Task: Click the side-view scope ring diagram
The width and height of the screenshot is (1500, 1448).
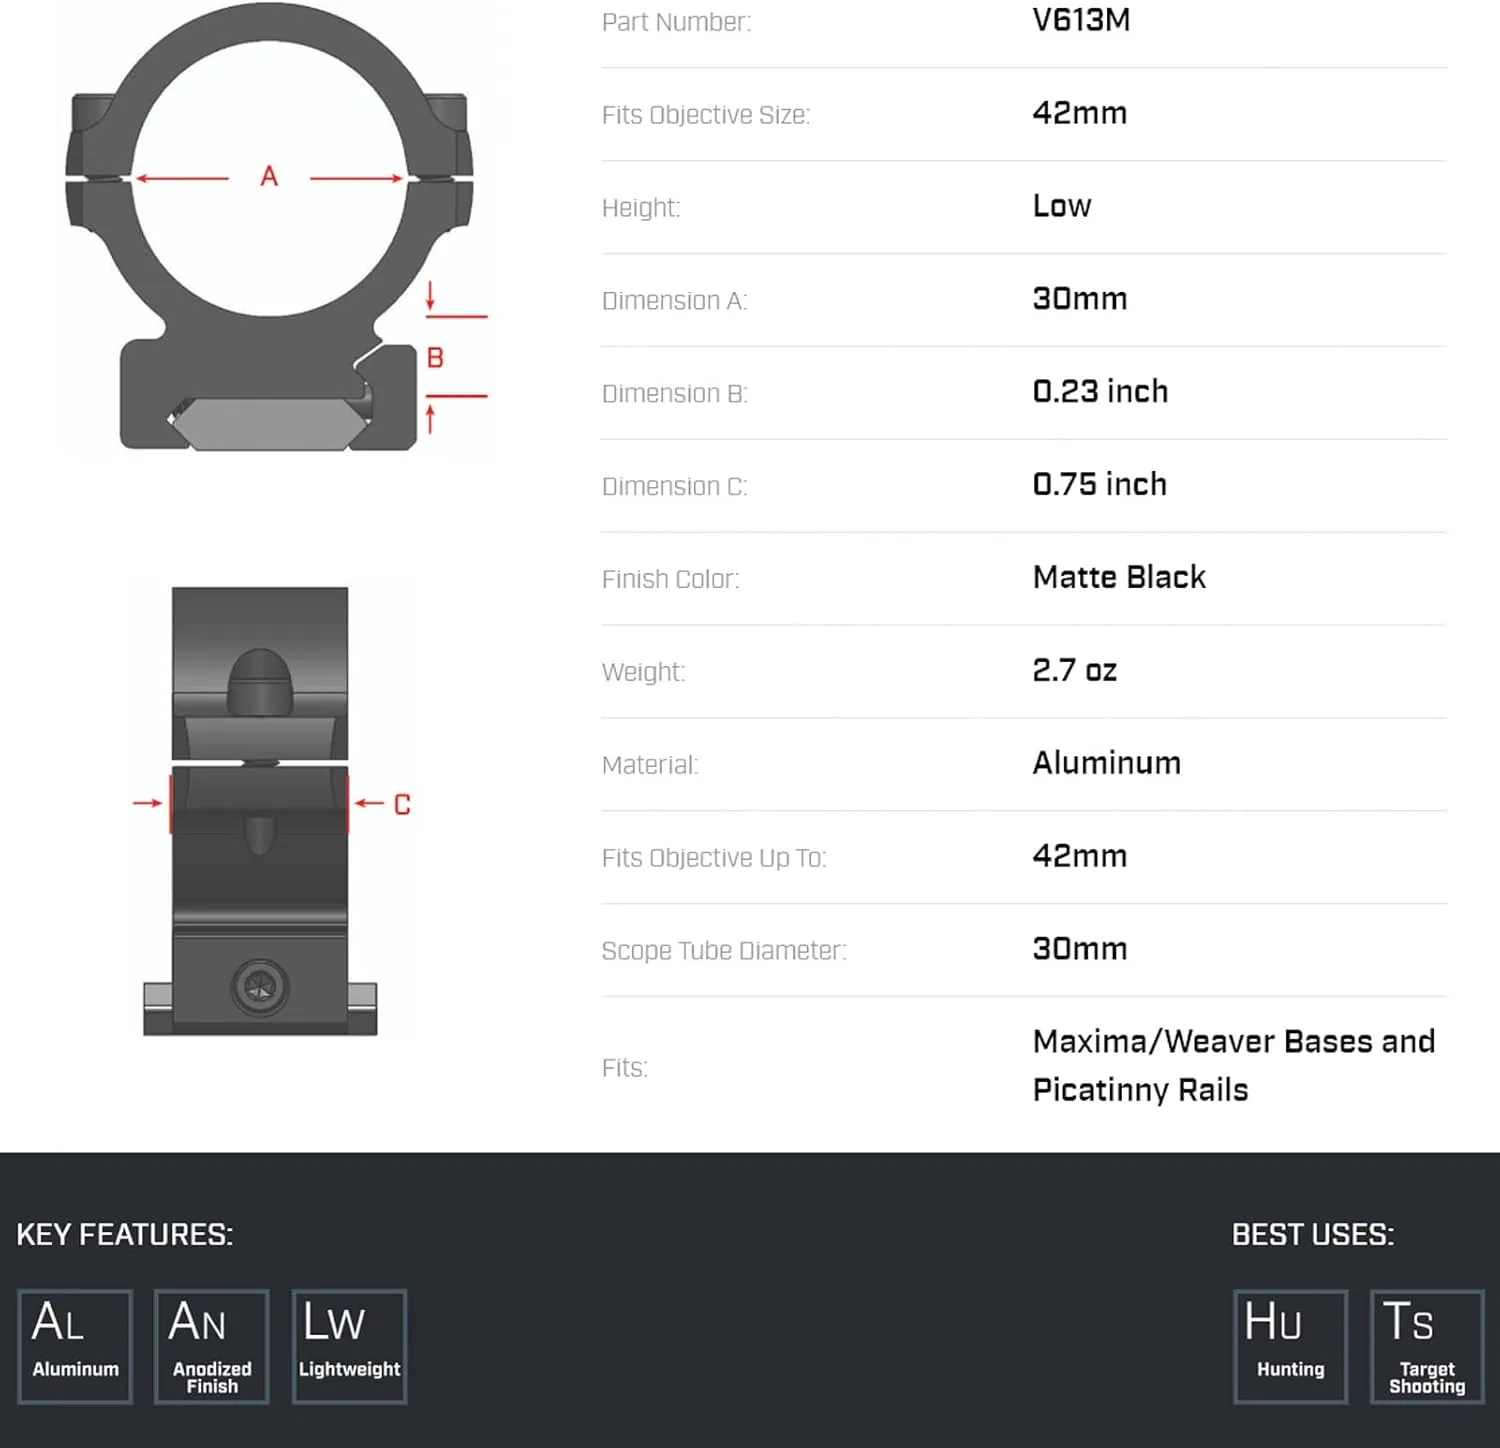Action: pyautogui.click(x=260, y=811)
